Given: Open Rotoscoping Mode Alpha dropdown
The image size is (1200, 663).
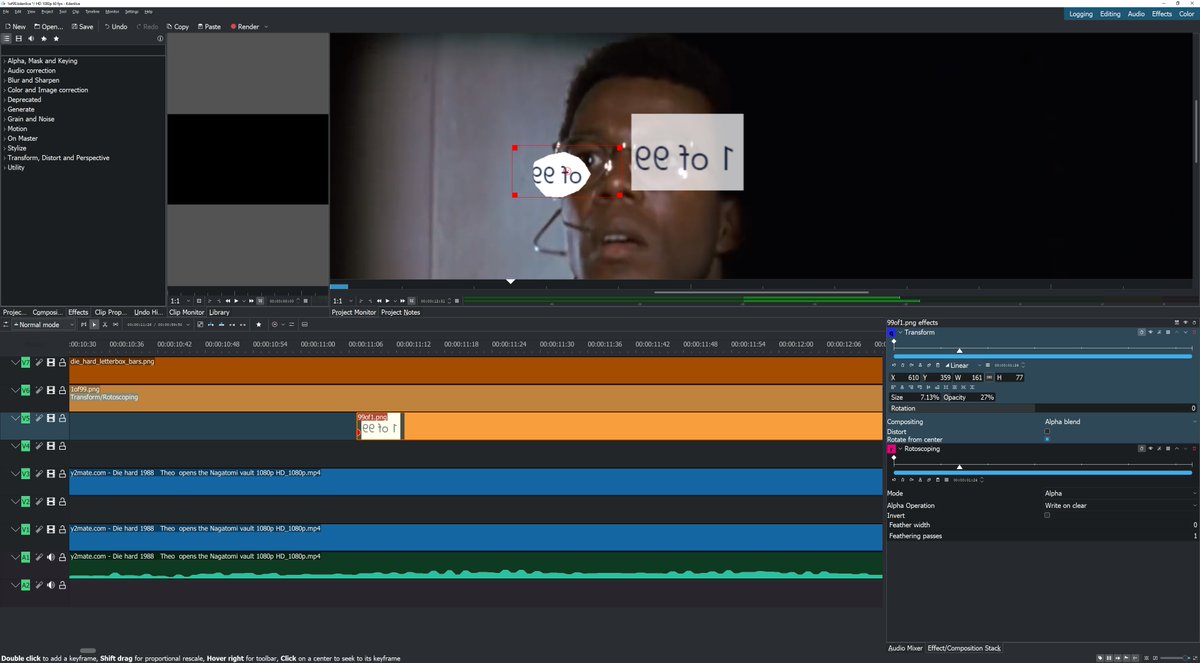Looking at the screenshot, I should 1119,493.
